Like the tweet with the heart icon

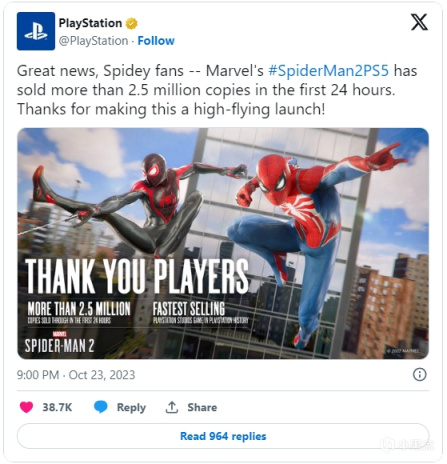click(26, 407)
